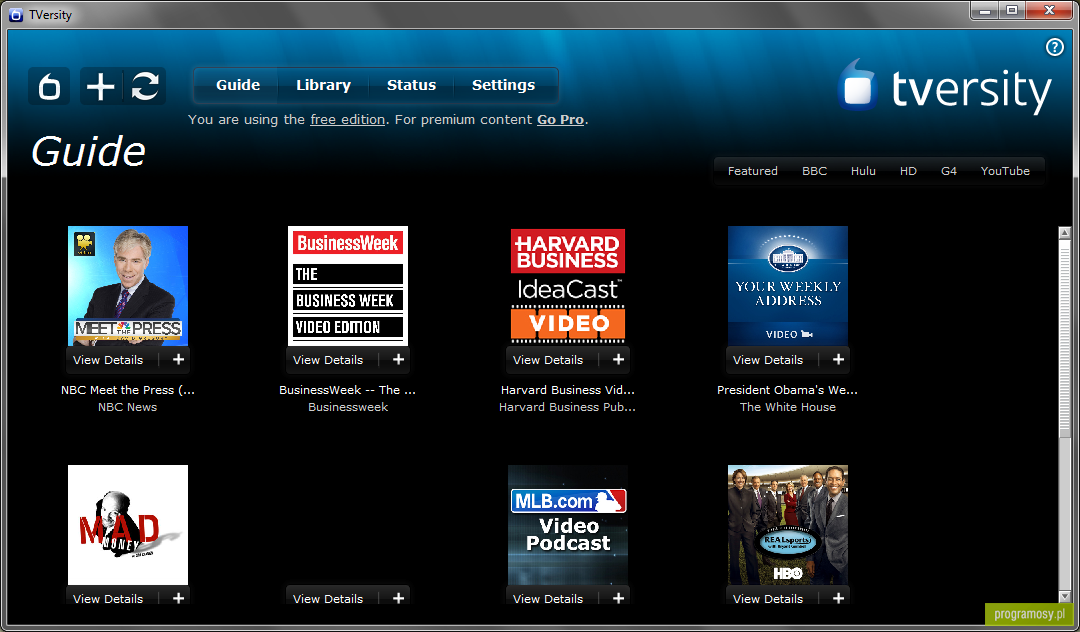Viewport: 1080px width, 632px height.
Task: Click the Harvard Business Pub... publisher text
Action: 568,407
